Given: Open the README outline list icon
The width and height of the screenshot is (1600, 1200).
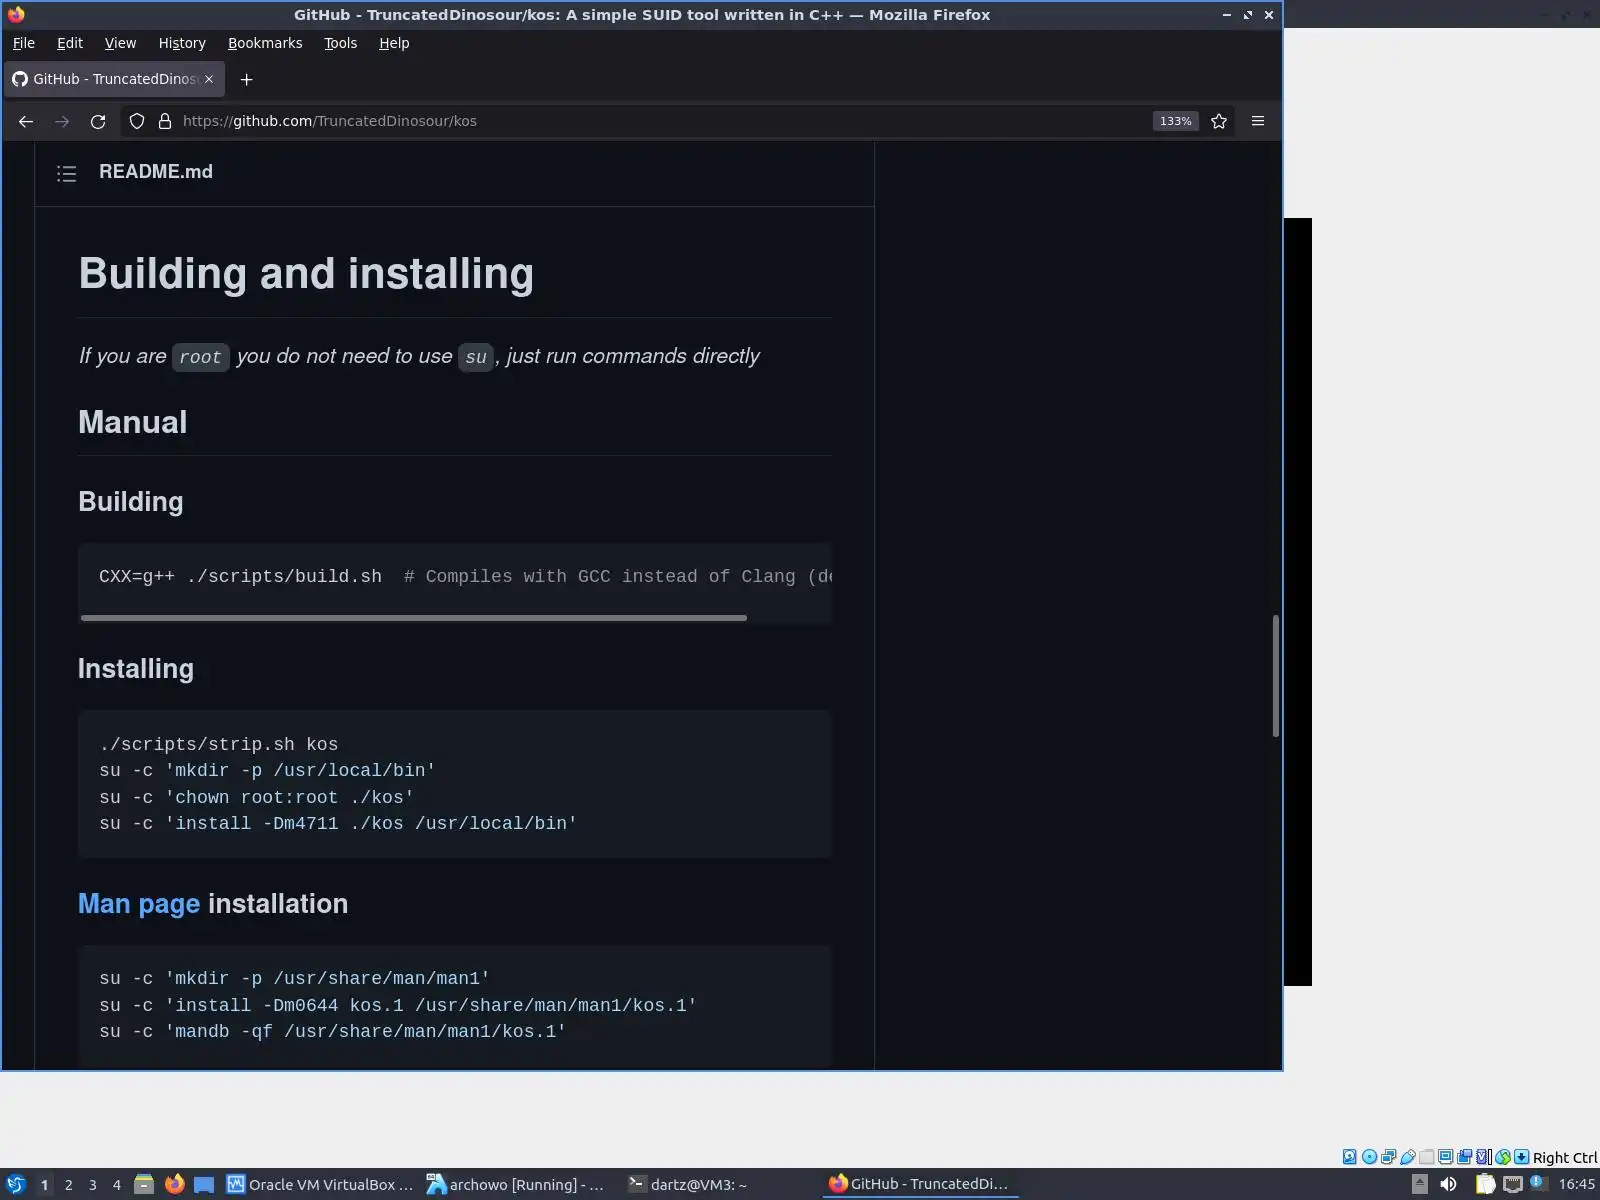Looking at the screenshot, I should [67, 174].
